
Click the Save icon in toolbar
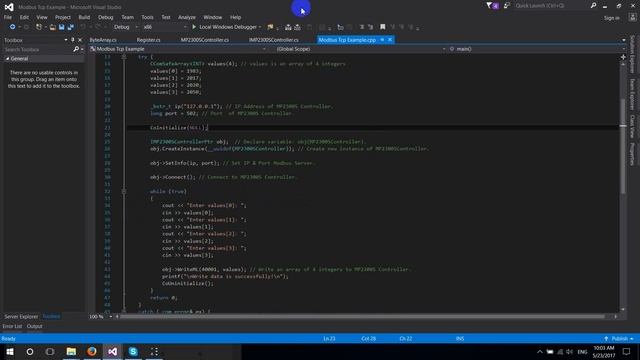pos(62,27)
